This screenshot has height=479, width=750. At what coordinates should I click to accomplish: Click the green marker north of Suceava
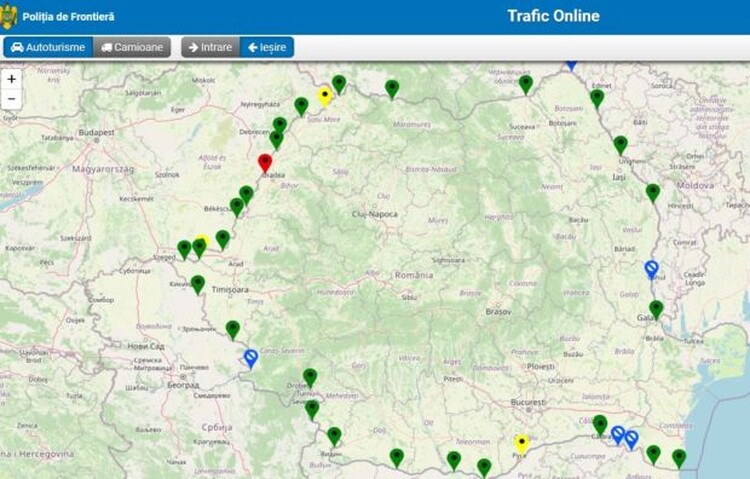click(x=526, y=84)
